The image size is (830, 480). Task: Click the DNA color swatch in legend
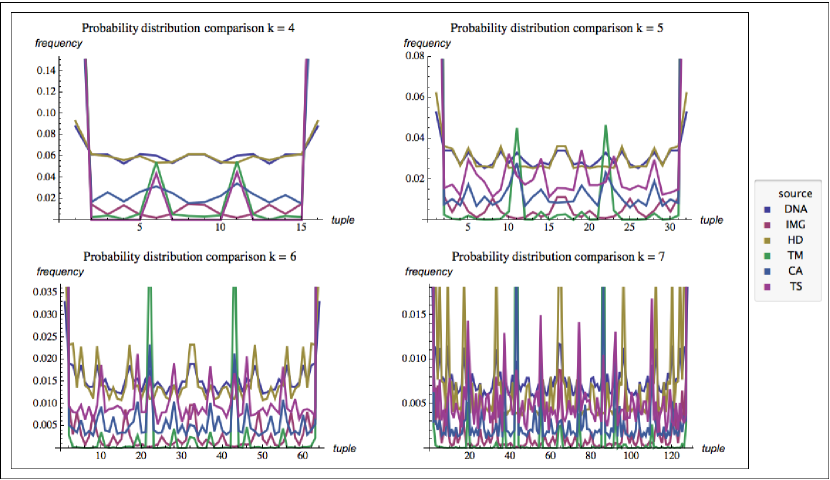point(768,210)
